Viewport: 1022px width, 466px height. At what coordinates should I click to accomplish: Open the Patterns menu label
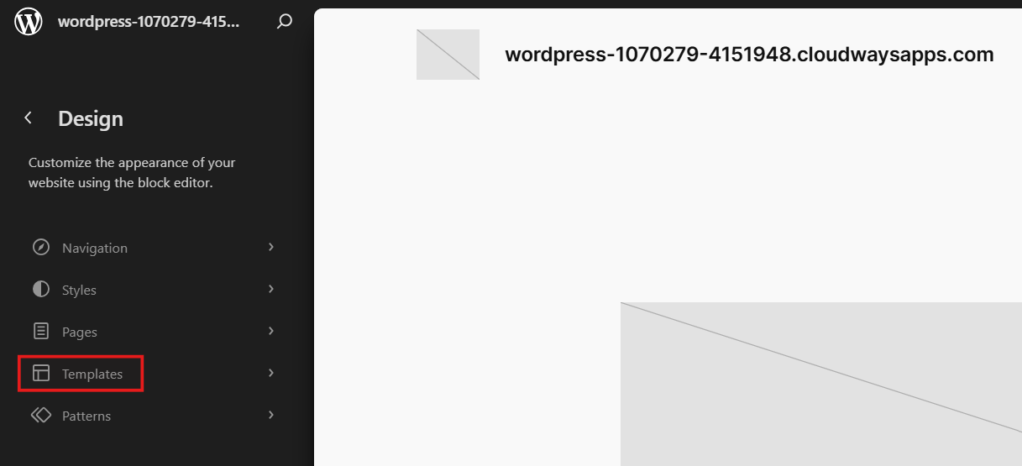point(86,416)
